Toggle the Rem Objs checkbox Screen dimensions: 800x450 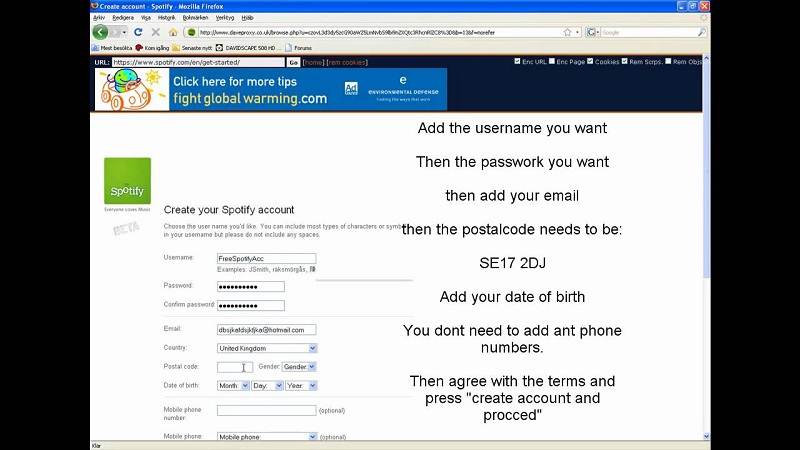click(x=668, y=61)
